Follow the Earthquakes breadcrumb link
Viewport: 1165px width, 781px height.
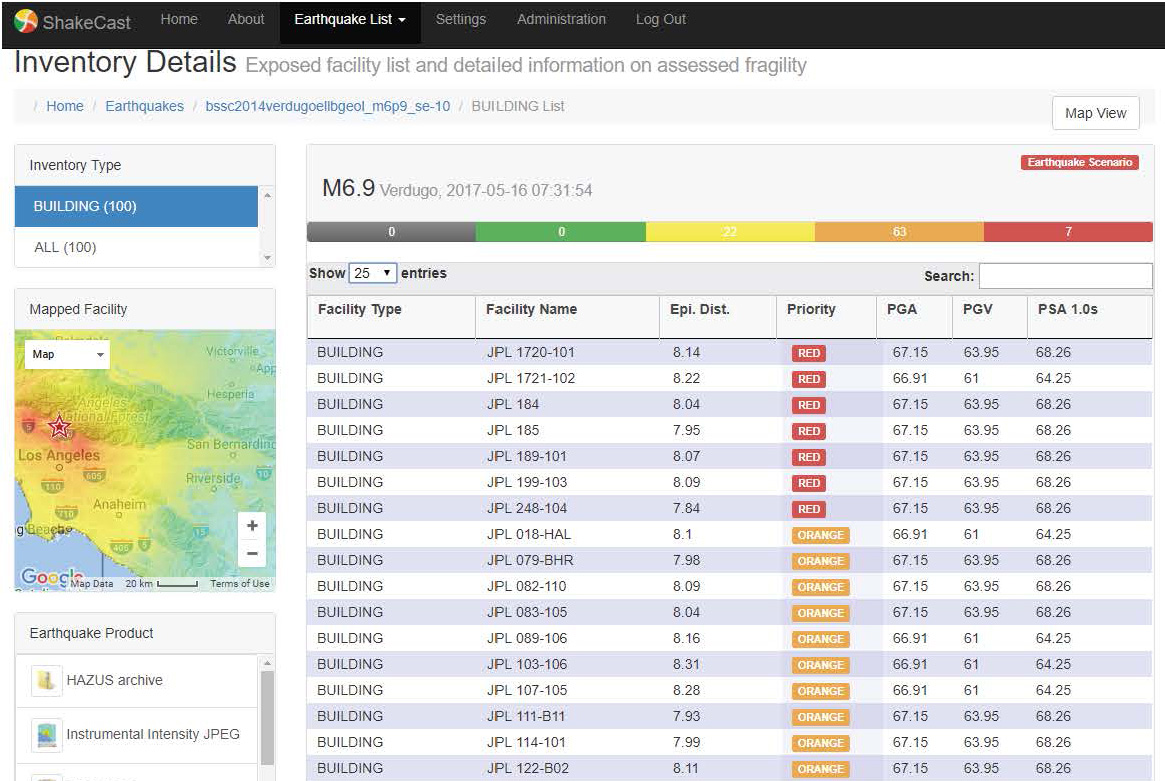(x=144, y=106)
